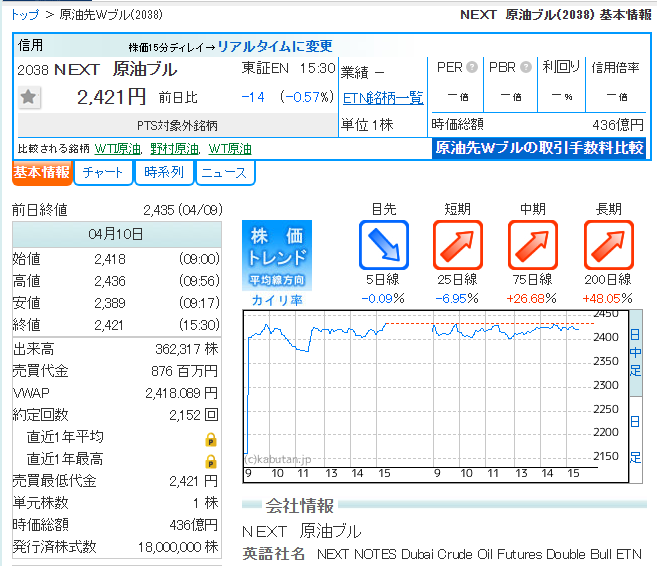This screenshot has height=566, width=657.
Task: Open the 時系列 tab
Action: 164,173
